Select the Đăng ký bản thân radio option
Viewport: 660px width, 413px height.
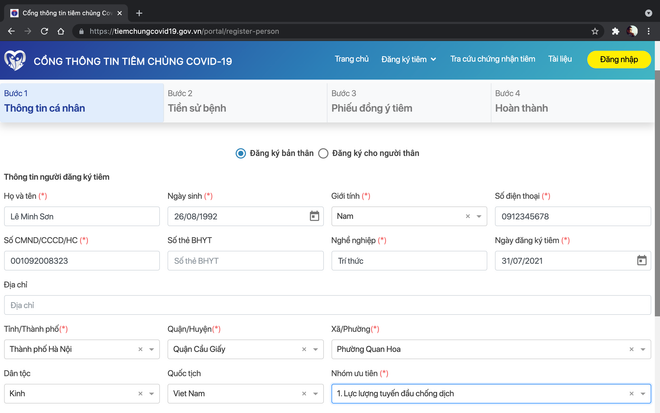[240, 153]
